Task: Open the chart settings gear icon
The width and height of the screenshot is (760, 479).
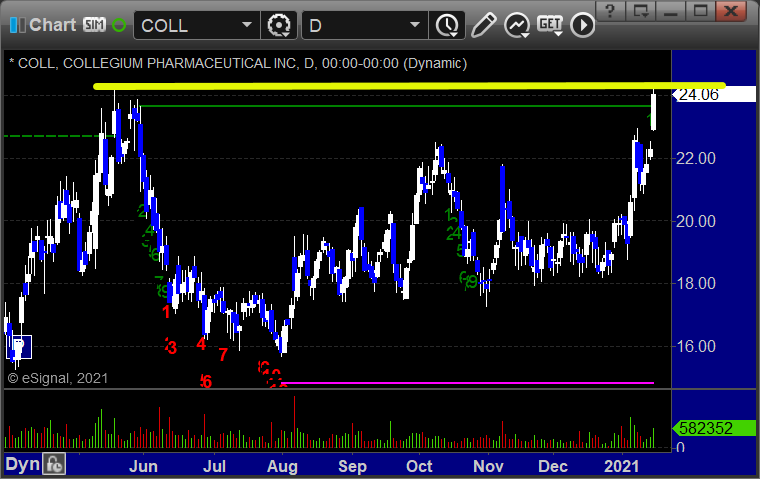Action: [x=279, y=25]
